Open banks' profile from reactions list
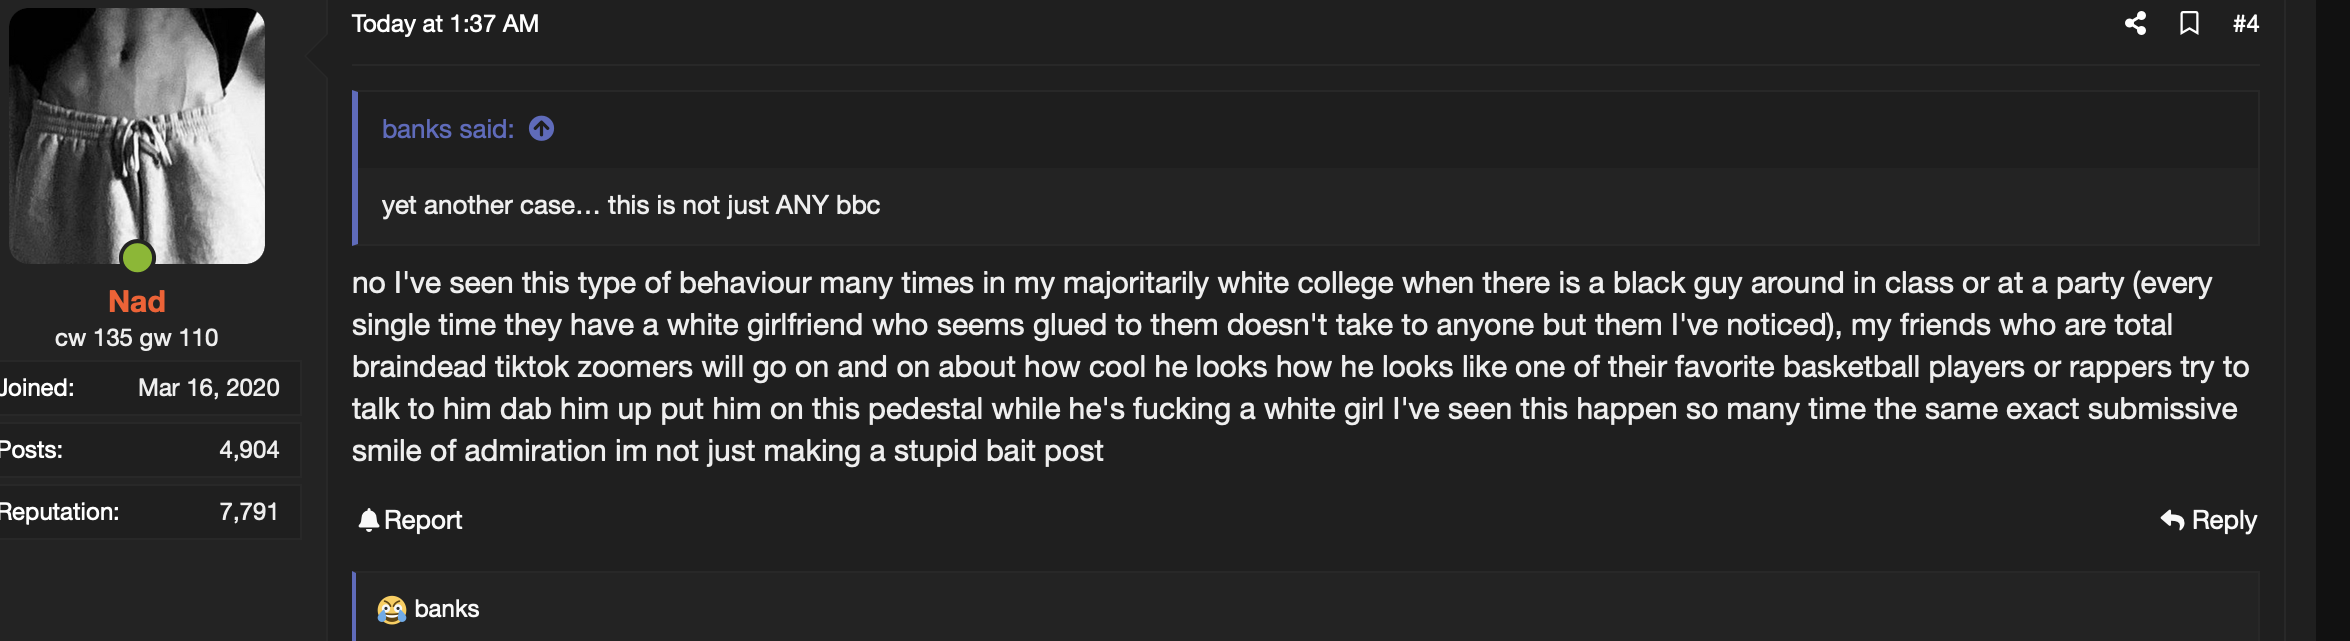This screenshot has width=2350, height=641. tap(446, 609)
